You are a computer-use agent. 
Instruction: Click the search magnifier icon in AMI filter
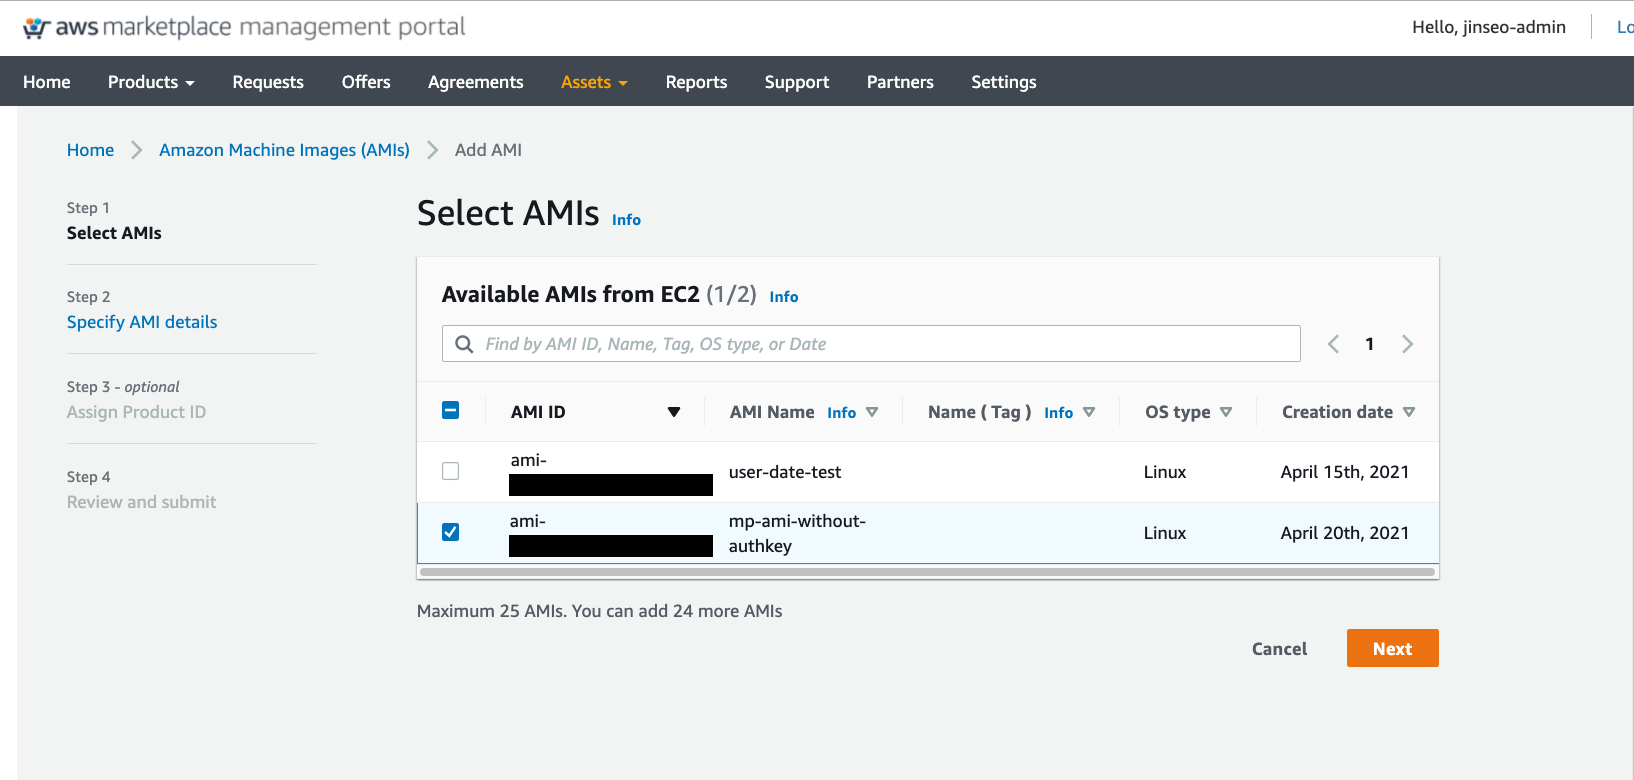pos(464,344)
